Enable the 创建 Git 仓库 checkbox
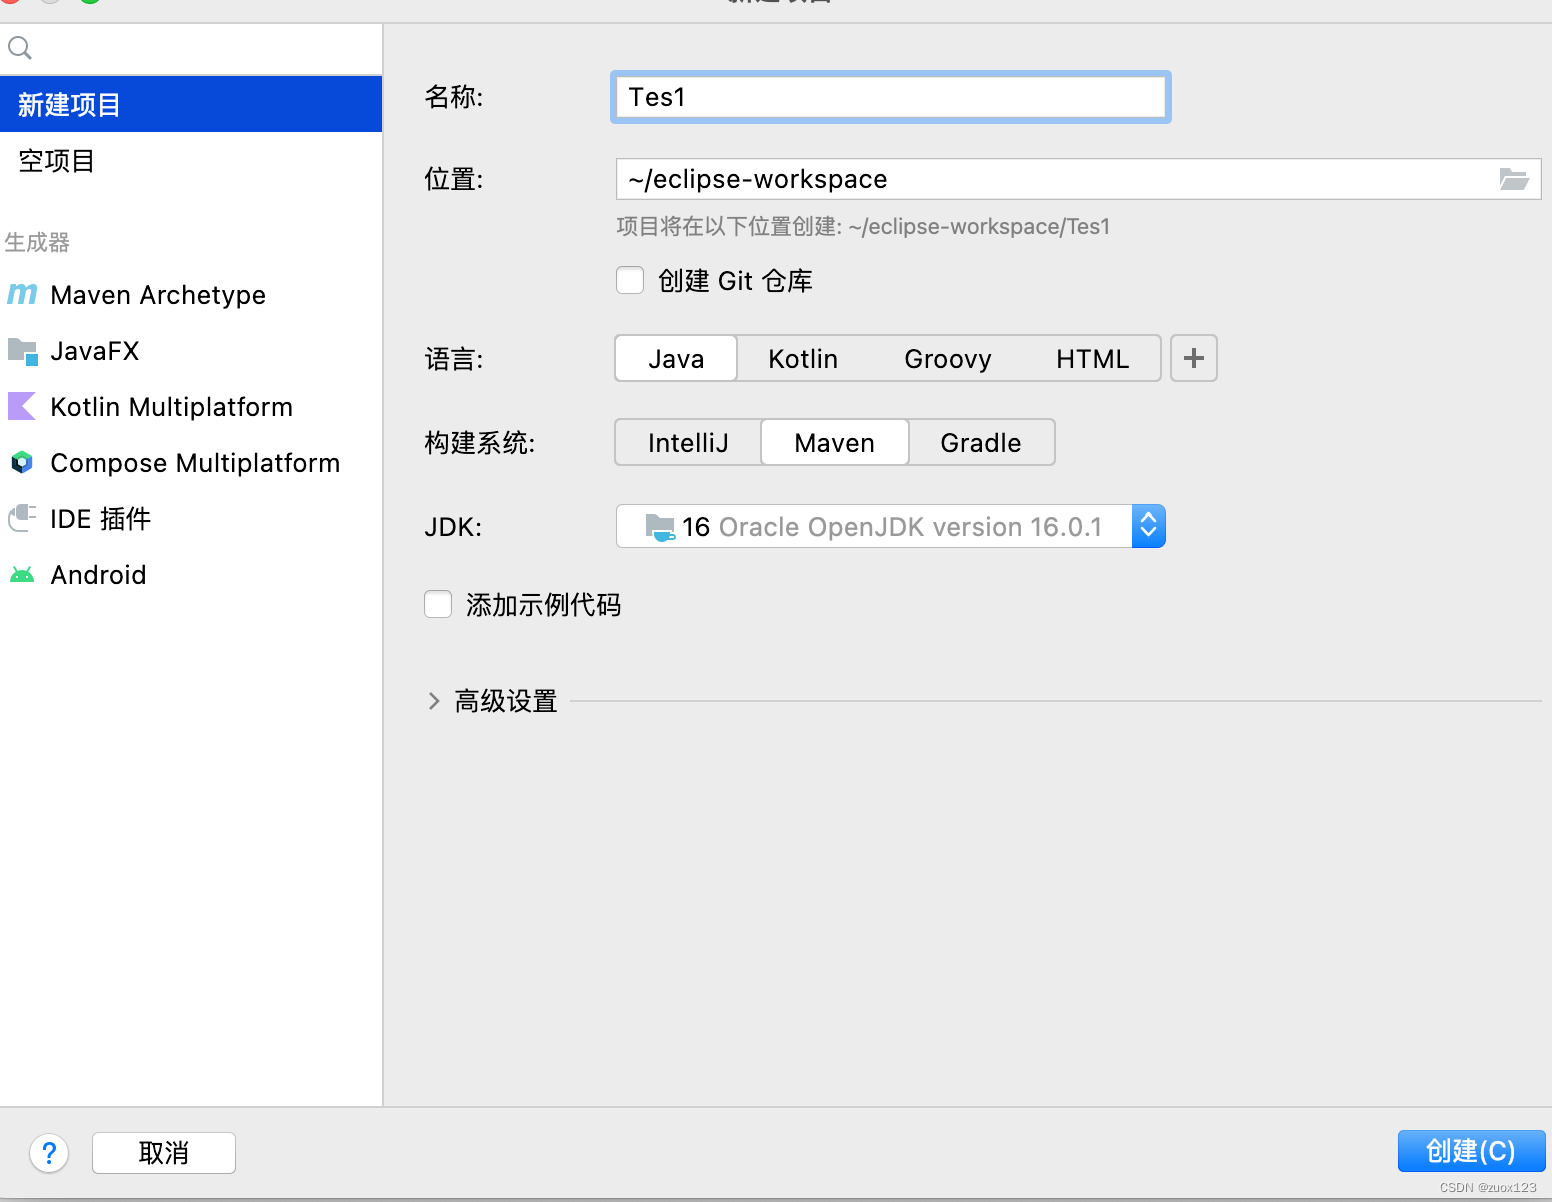The height and width of the screenshot is (1202, 1552). click(630, 280)
